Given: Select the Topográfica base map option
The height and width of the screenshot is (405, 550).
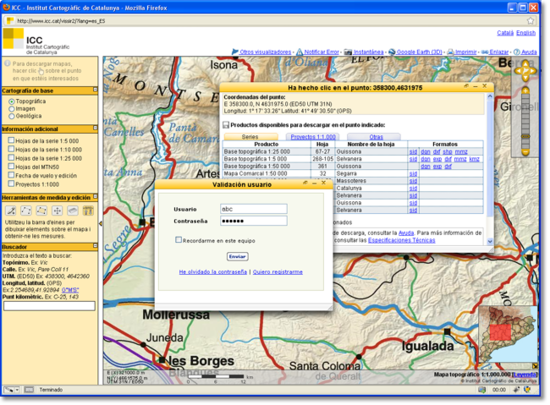Looking at the screenshot, I should pyautogui.click(x=12, y=101).
